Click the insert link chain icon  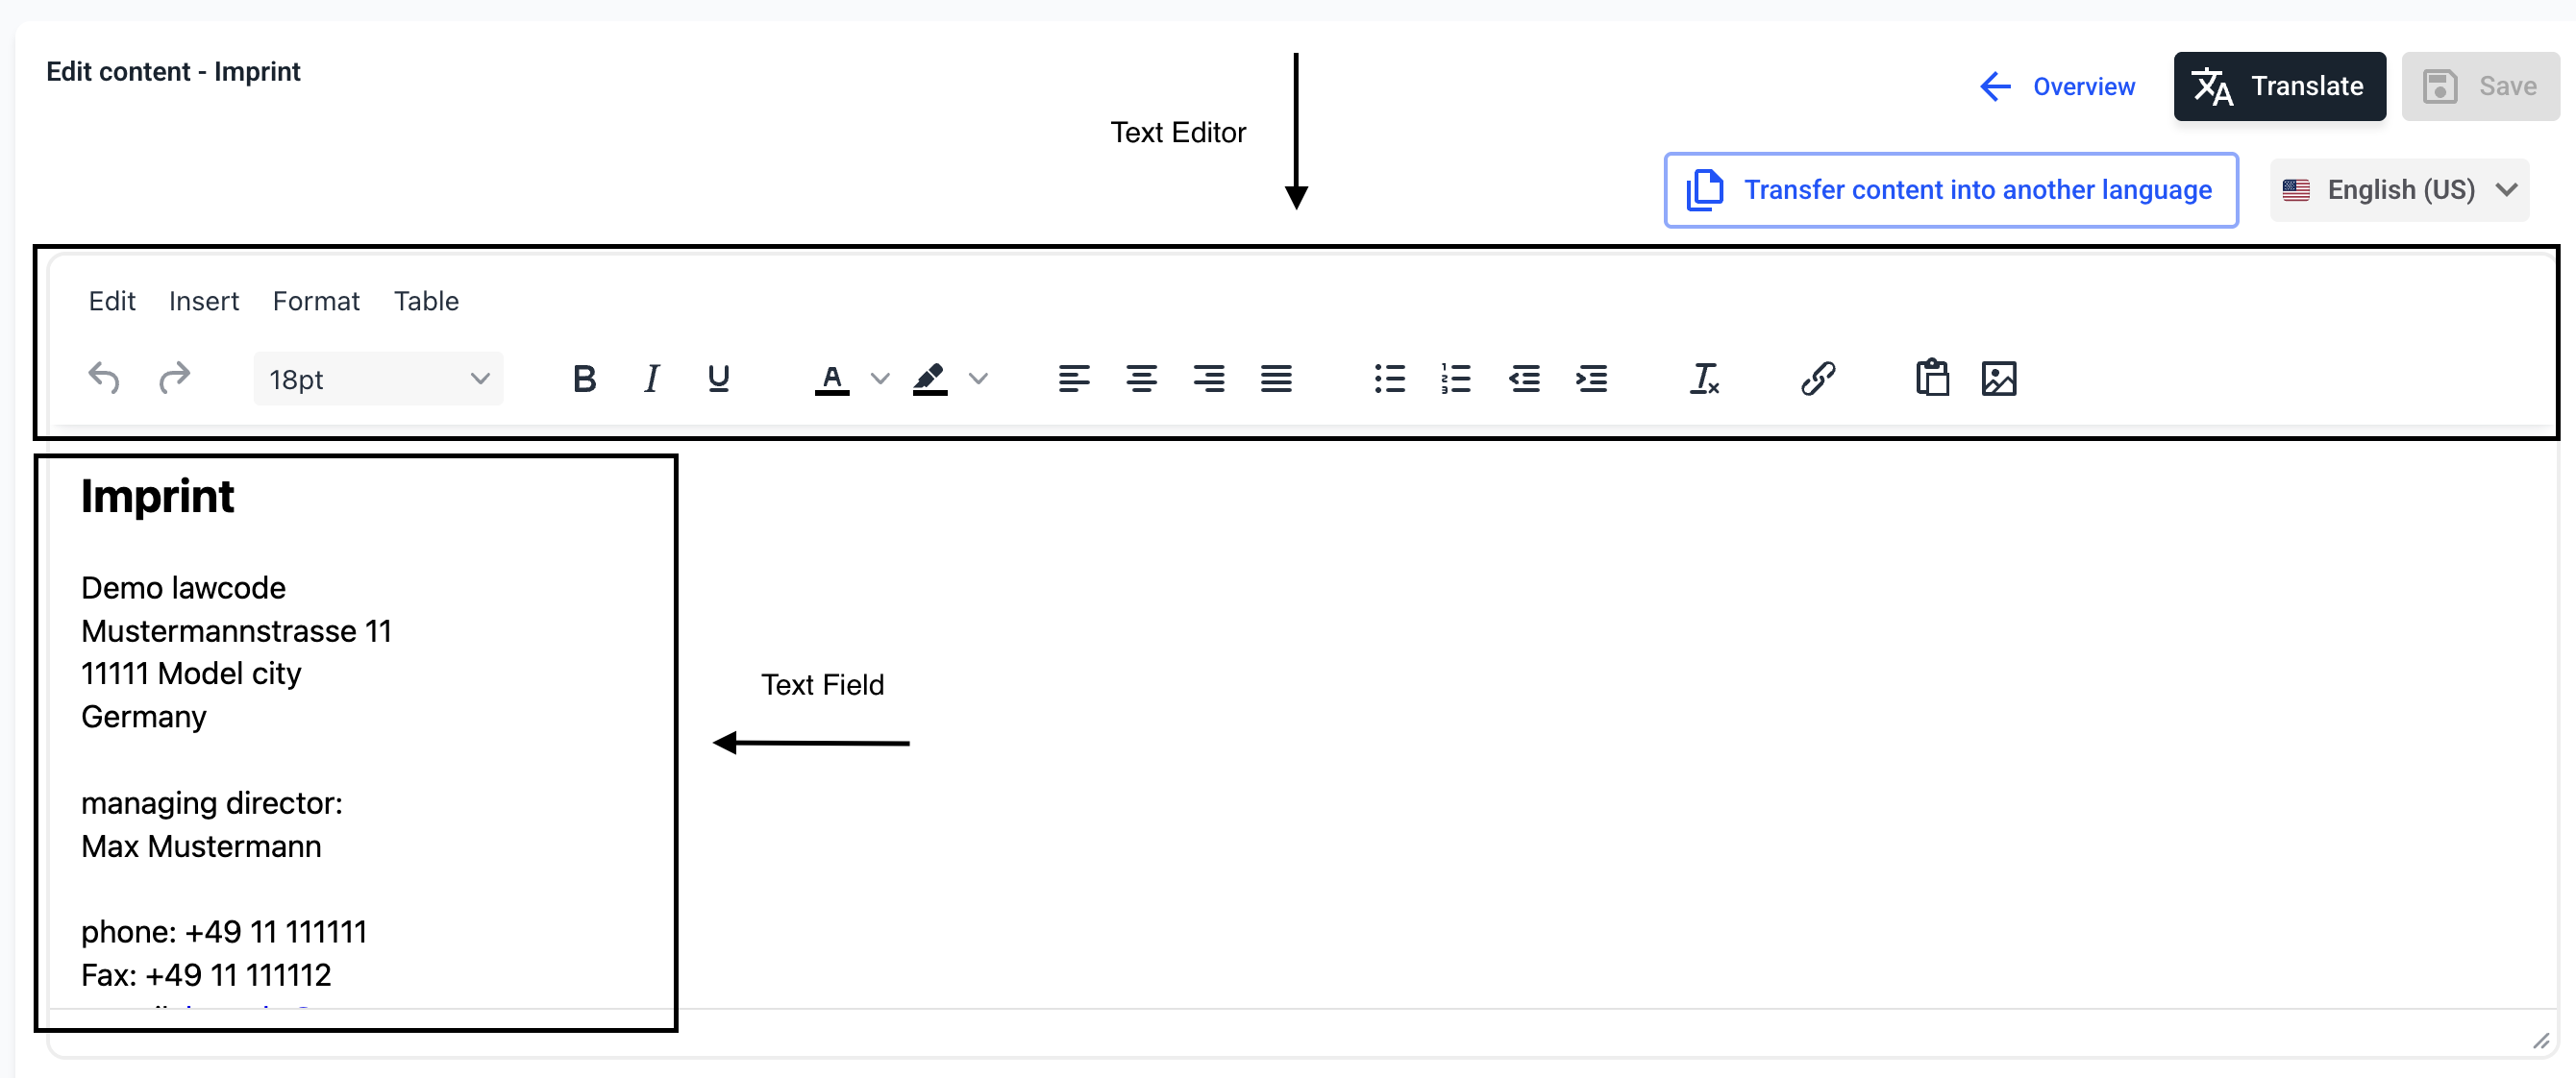[1817, 378]
